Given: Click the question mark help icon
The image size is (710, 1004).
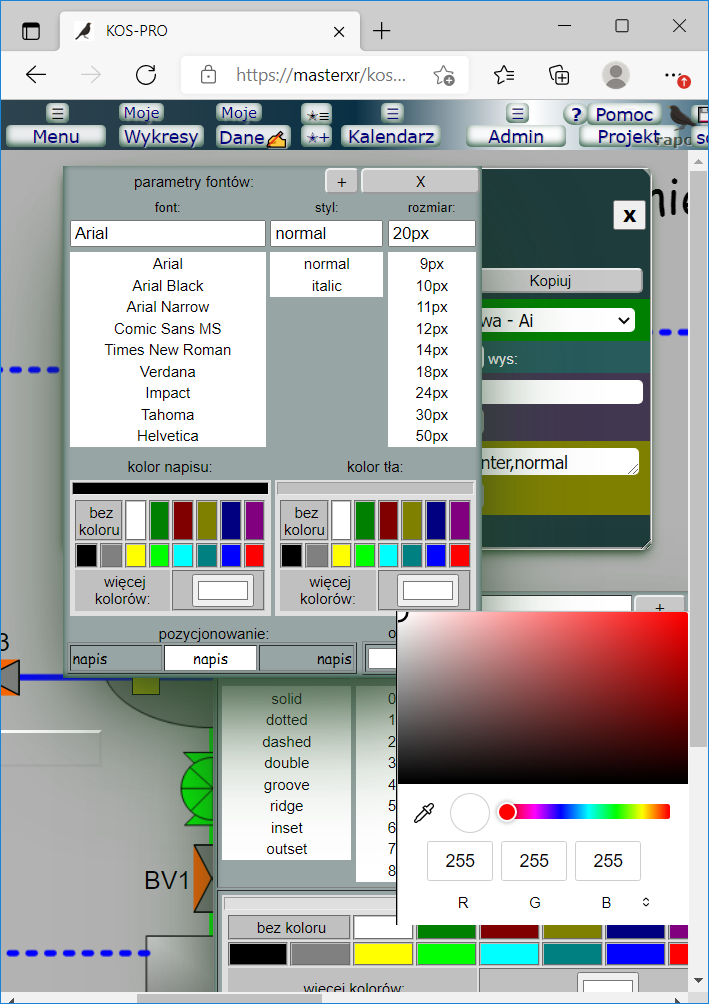Looking at the screenshot, I should (x=575, y=114).
